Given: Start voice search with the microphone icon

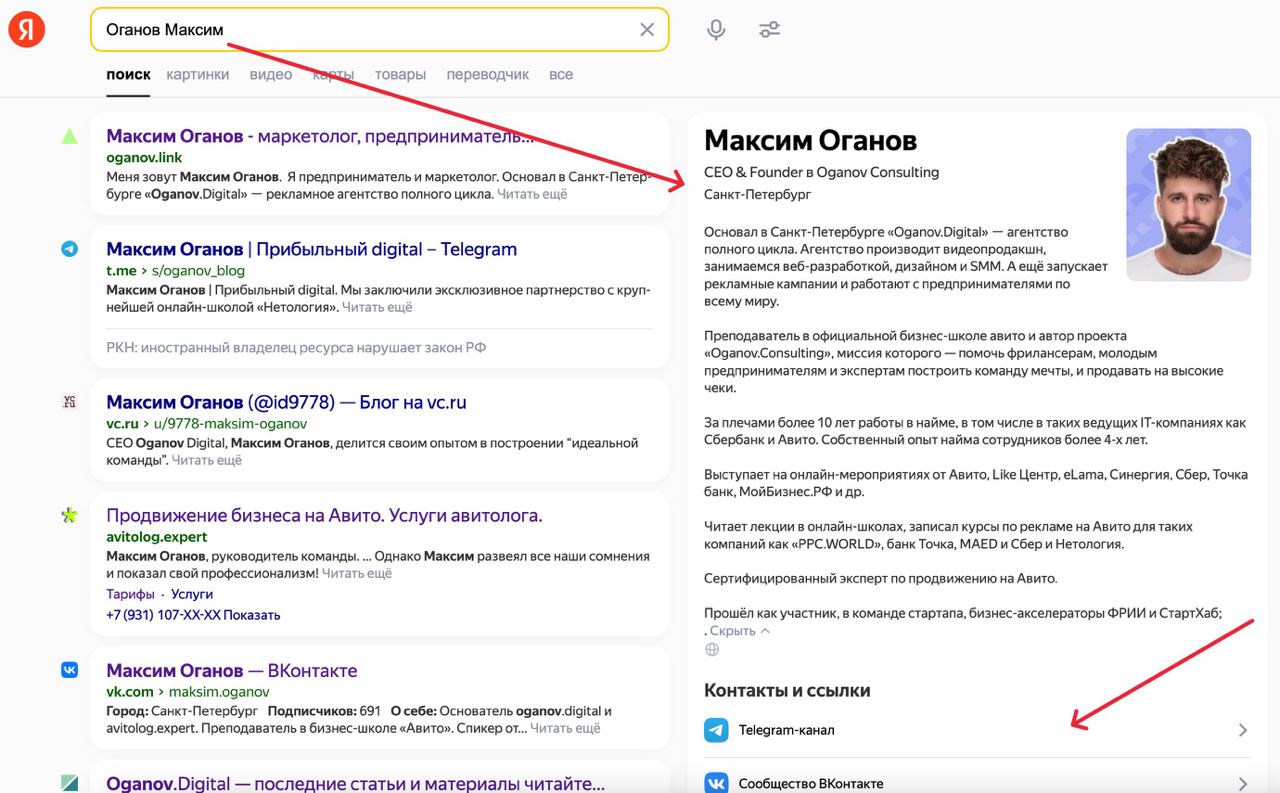Looking at the screenshot, I should (716, 30).
